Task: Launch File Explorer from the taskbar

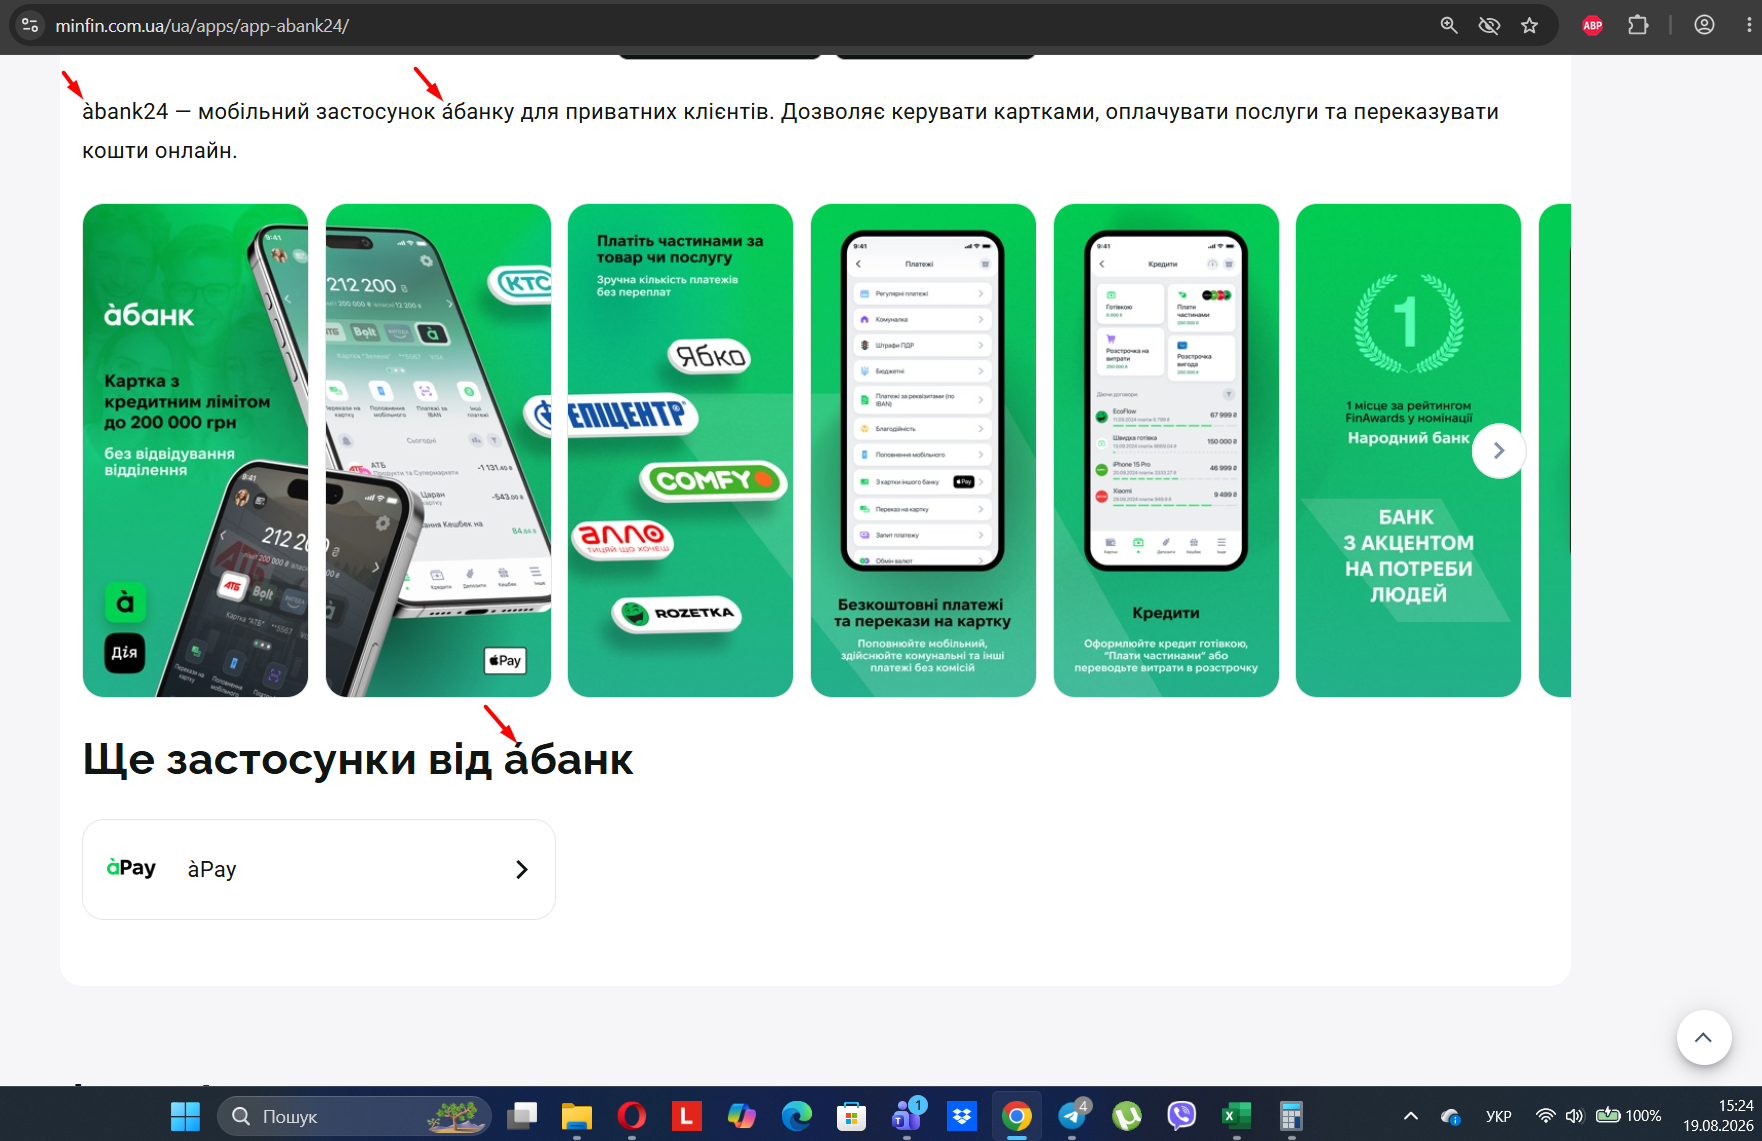Action: [577, 1116]
